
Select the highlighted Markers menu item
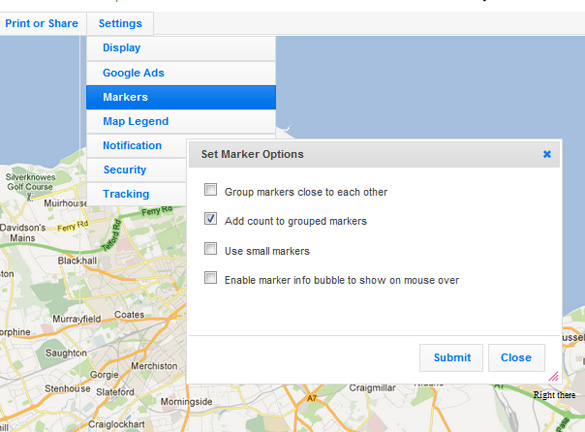coord(181,97)
